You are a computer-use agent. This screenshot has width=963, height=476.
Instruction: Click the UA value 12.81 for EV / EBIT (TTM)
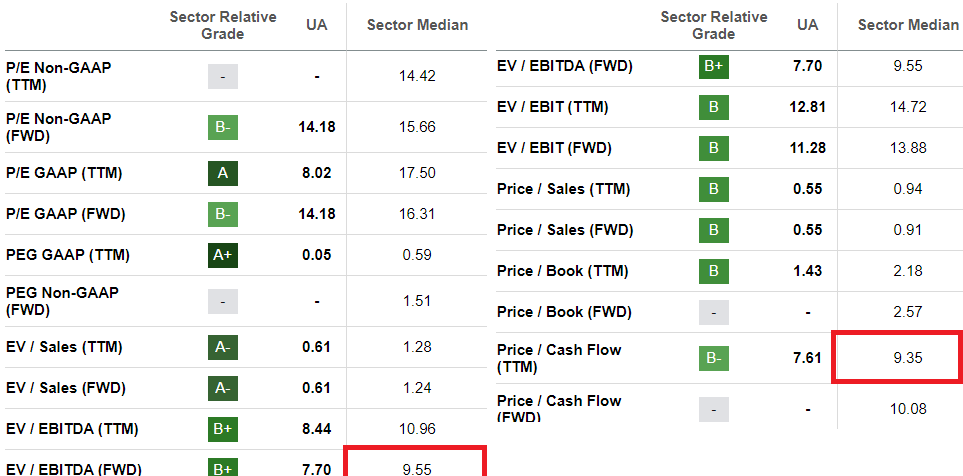coord(807,107)
